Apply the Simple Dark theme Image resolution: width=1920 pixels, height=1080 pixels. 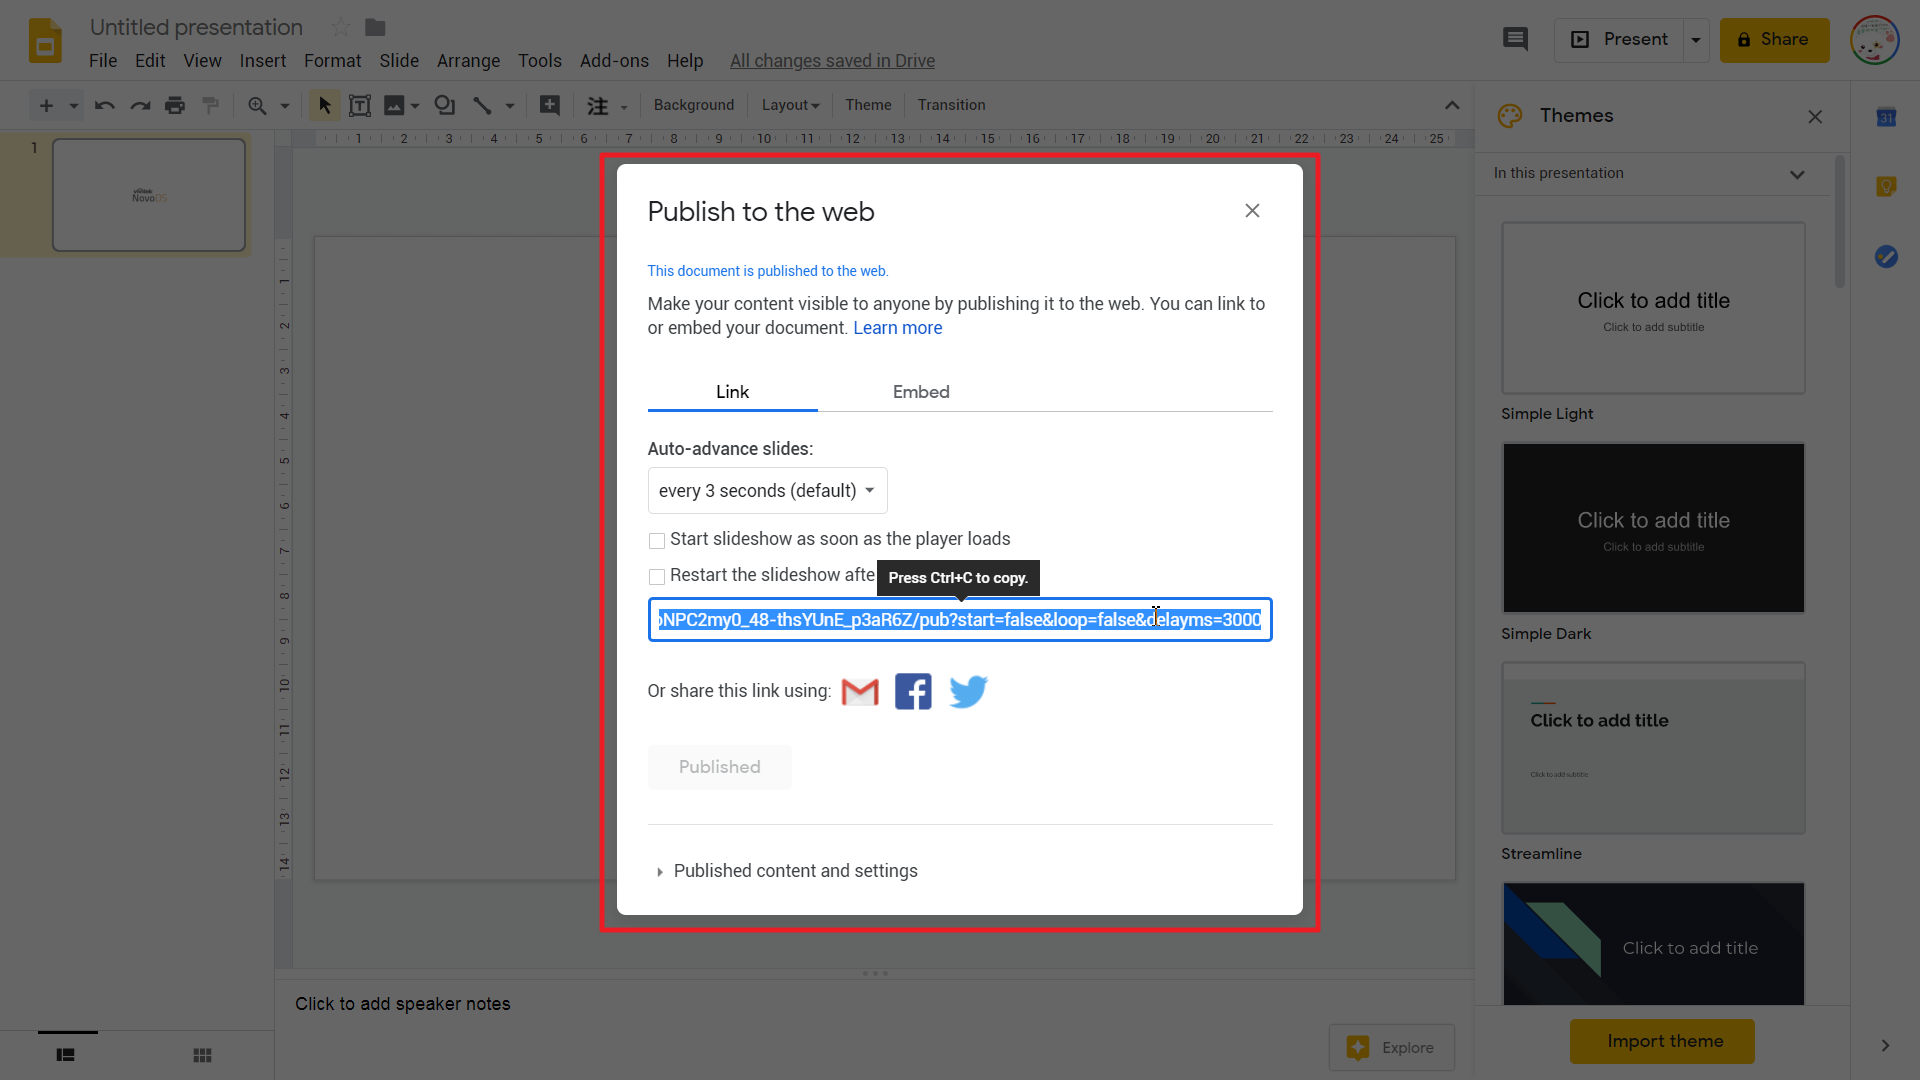(x=1653, y=528)
